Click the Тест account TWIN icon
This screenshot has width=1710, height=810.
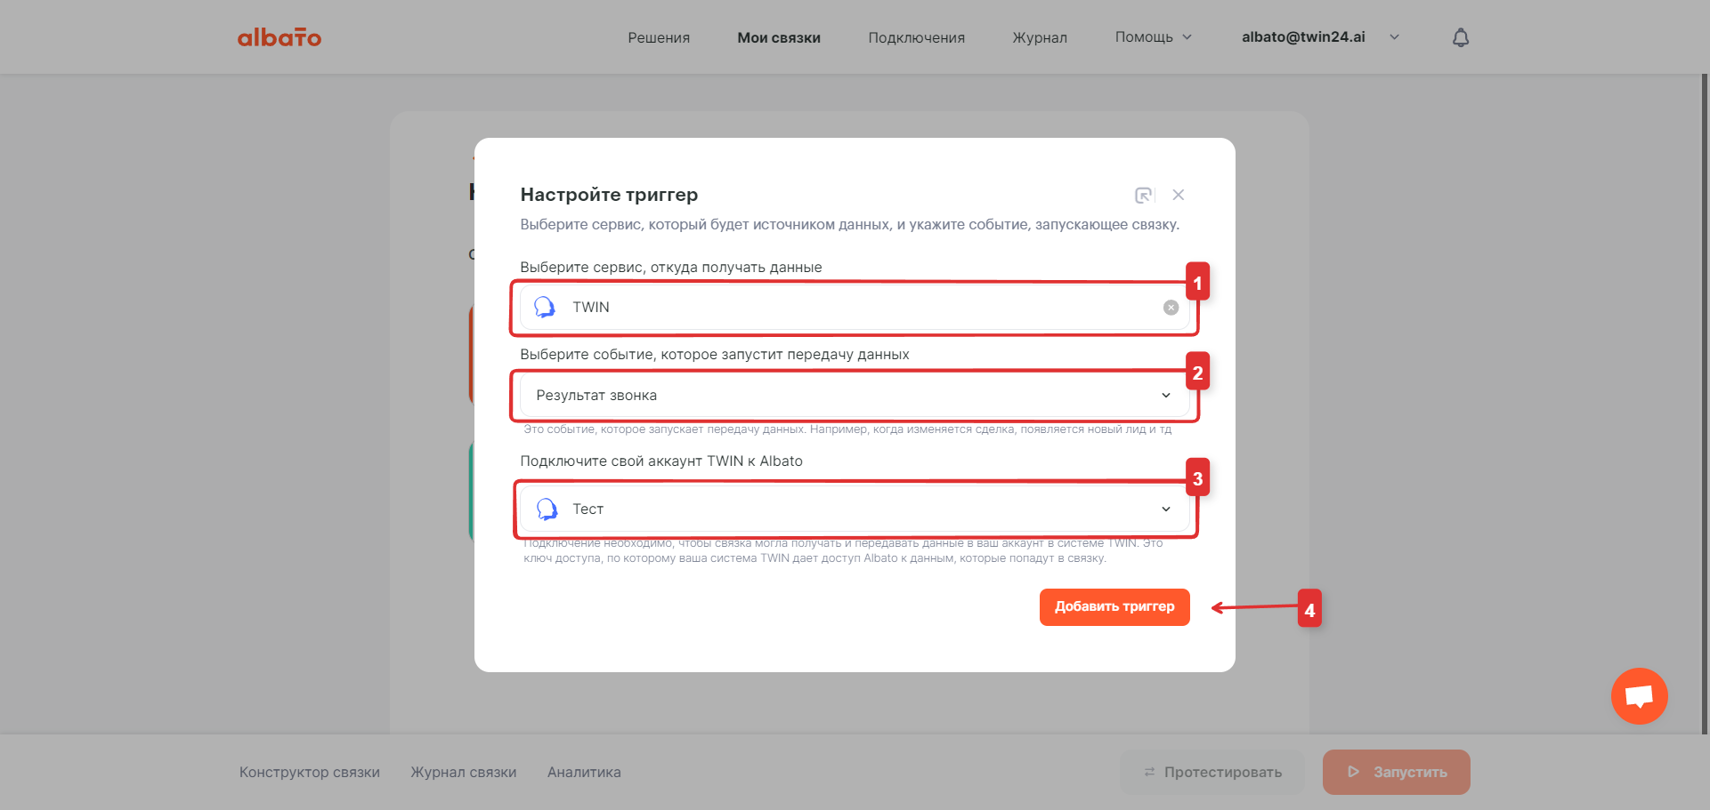click(x=546, y=509)
